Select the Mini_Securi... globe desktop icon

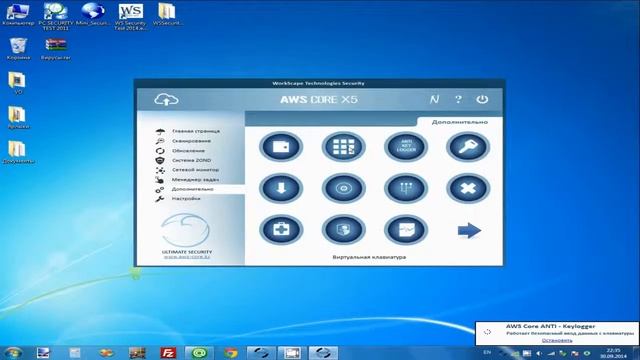pos(93,14)
